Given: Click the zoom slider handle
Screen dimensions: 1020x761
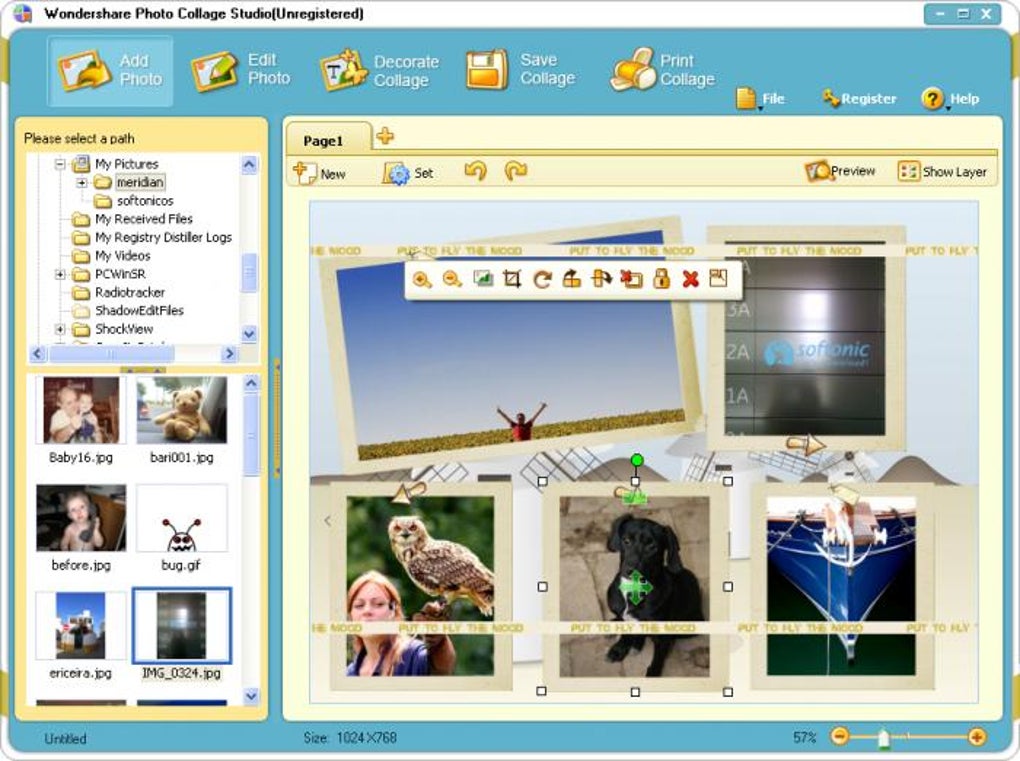Looking at the screenshot, I should [x=883, y=738].
